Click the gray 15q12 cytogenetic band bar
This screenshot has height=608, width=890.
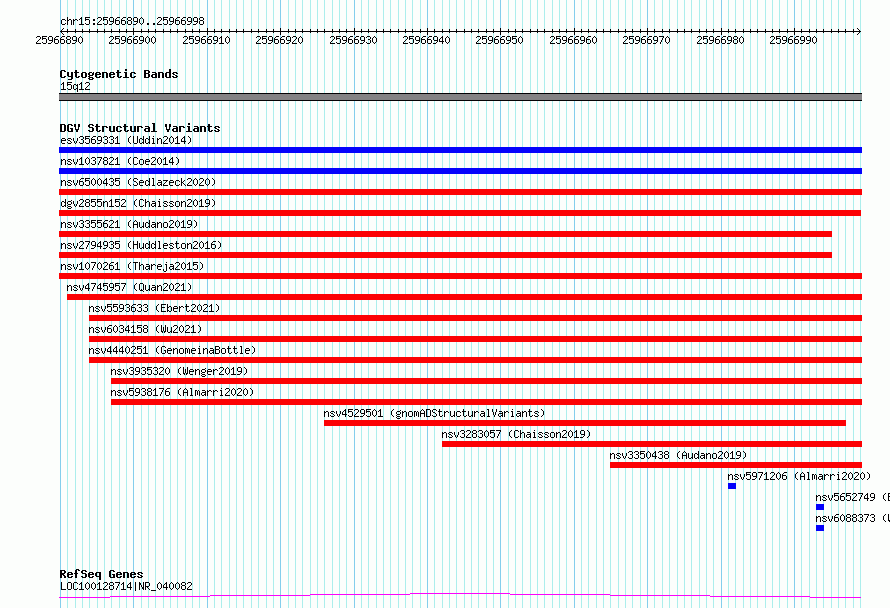click(460, 97)
